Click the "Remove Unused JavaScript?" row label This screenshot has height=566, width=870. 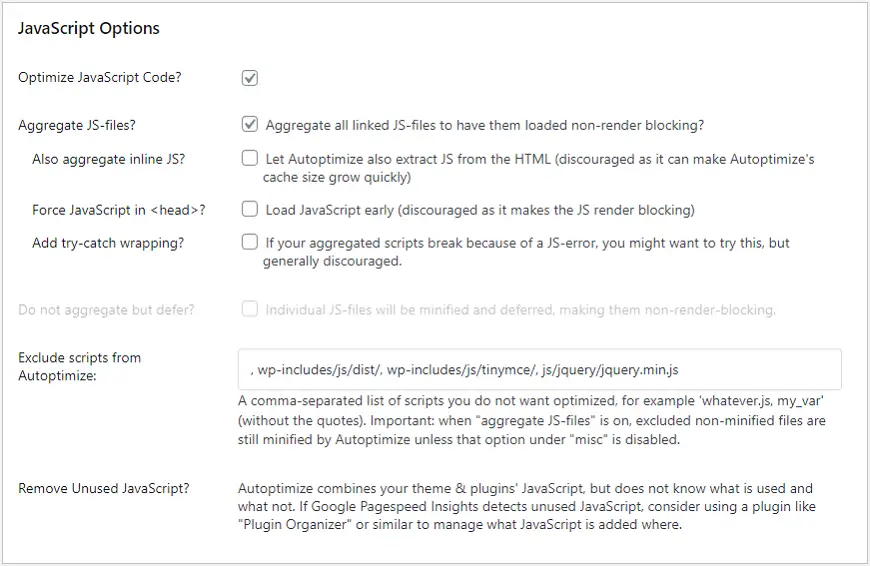(104, 489)
